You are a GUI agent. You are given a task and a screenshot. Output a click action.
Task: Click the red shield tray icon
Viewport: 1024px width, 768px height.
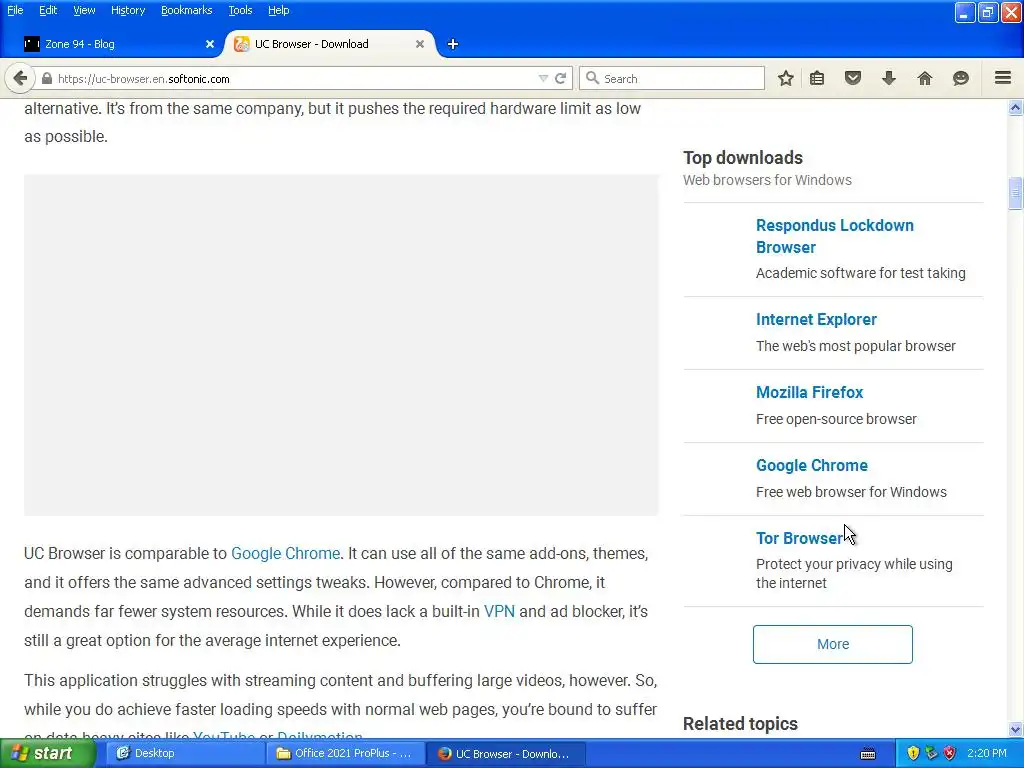point(950,754)
